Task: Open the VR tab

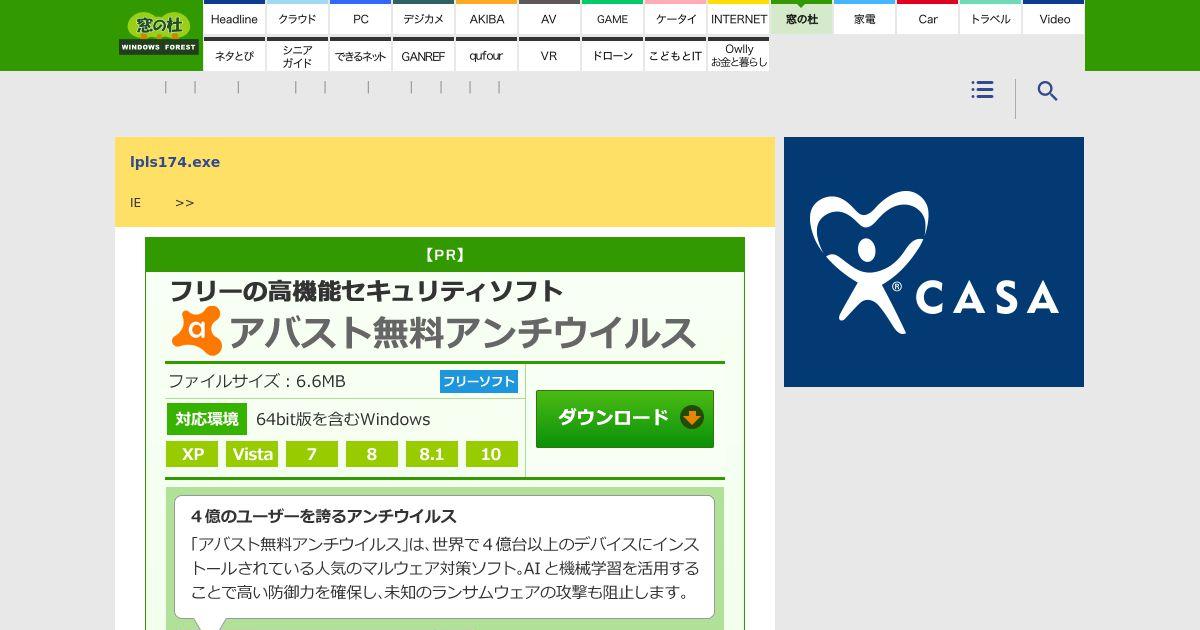Action: [549, 54]
